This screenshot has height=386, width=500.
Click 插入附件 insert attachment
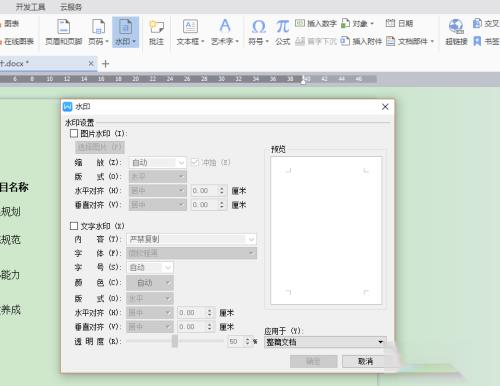361,41
